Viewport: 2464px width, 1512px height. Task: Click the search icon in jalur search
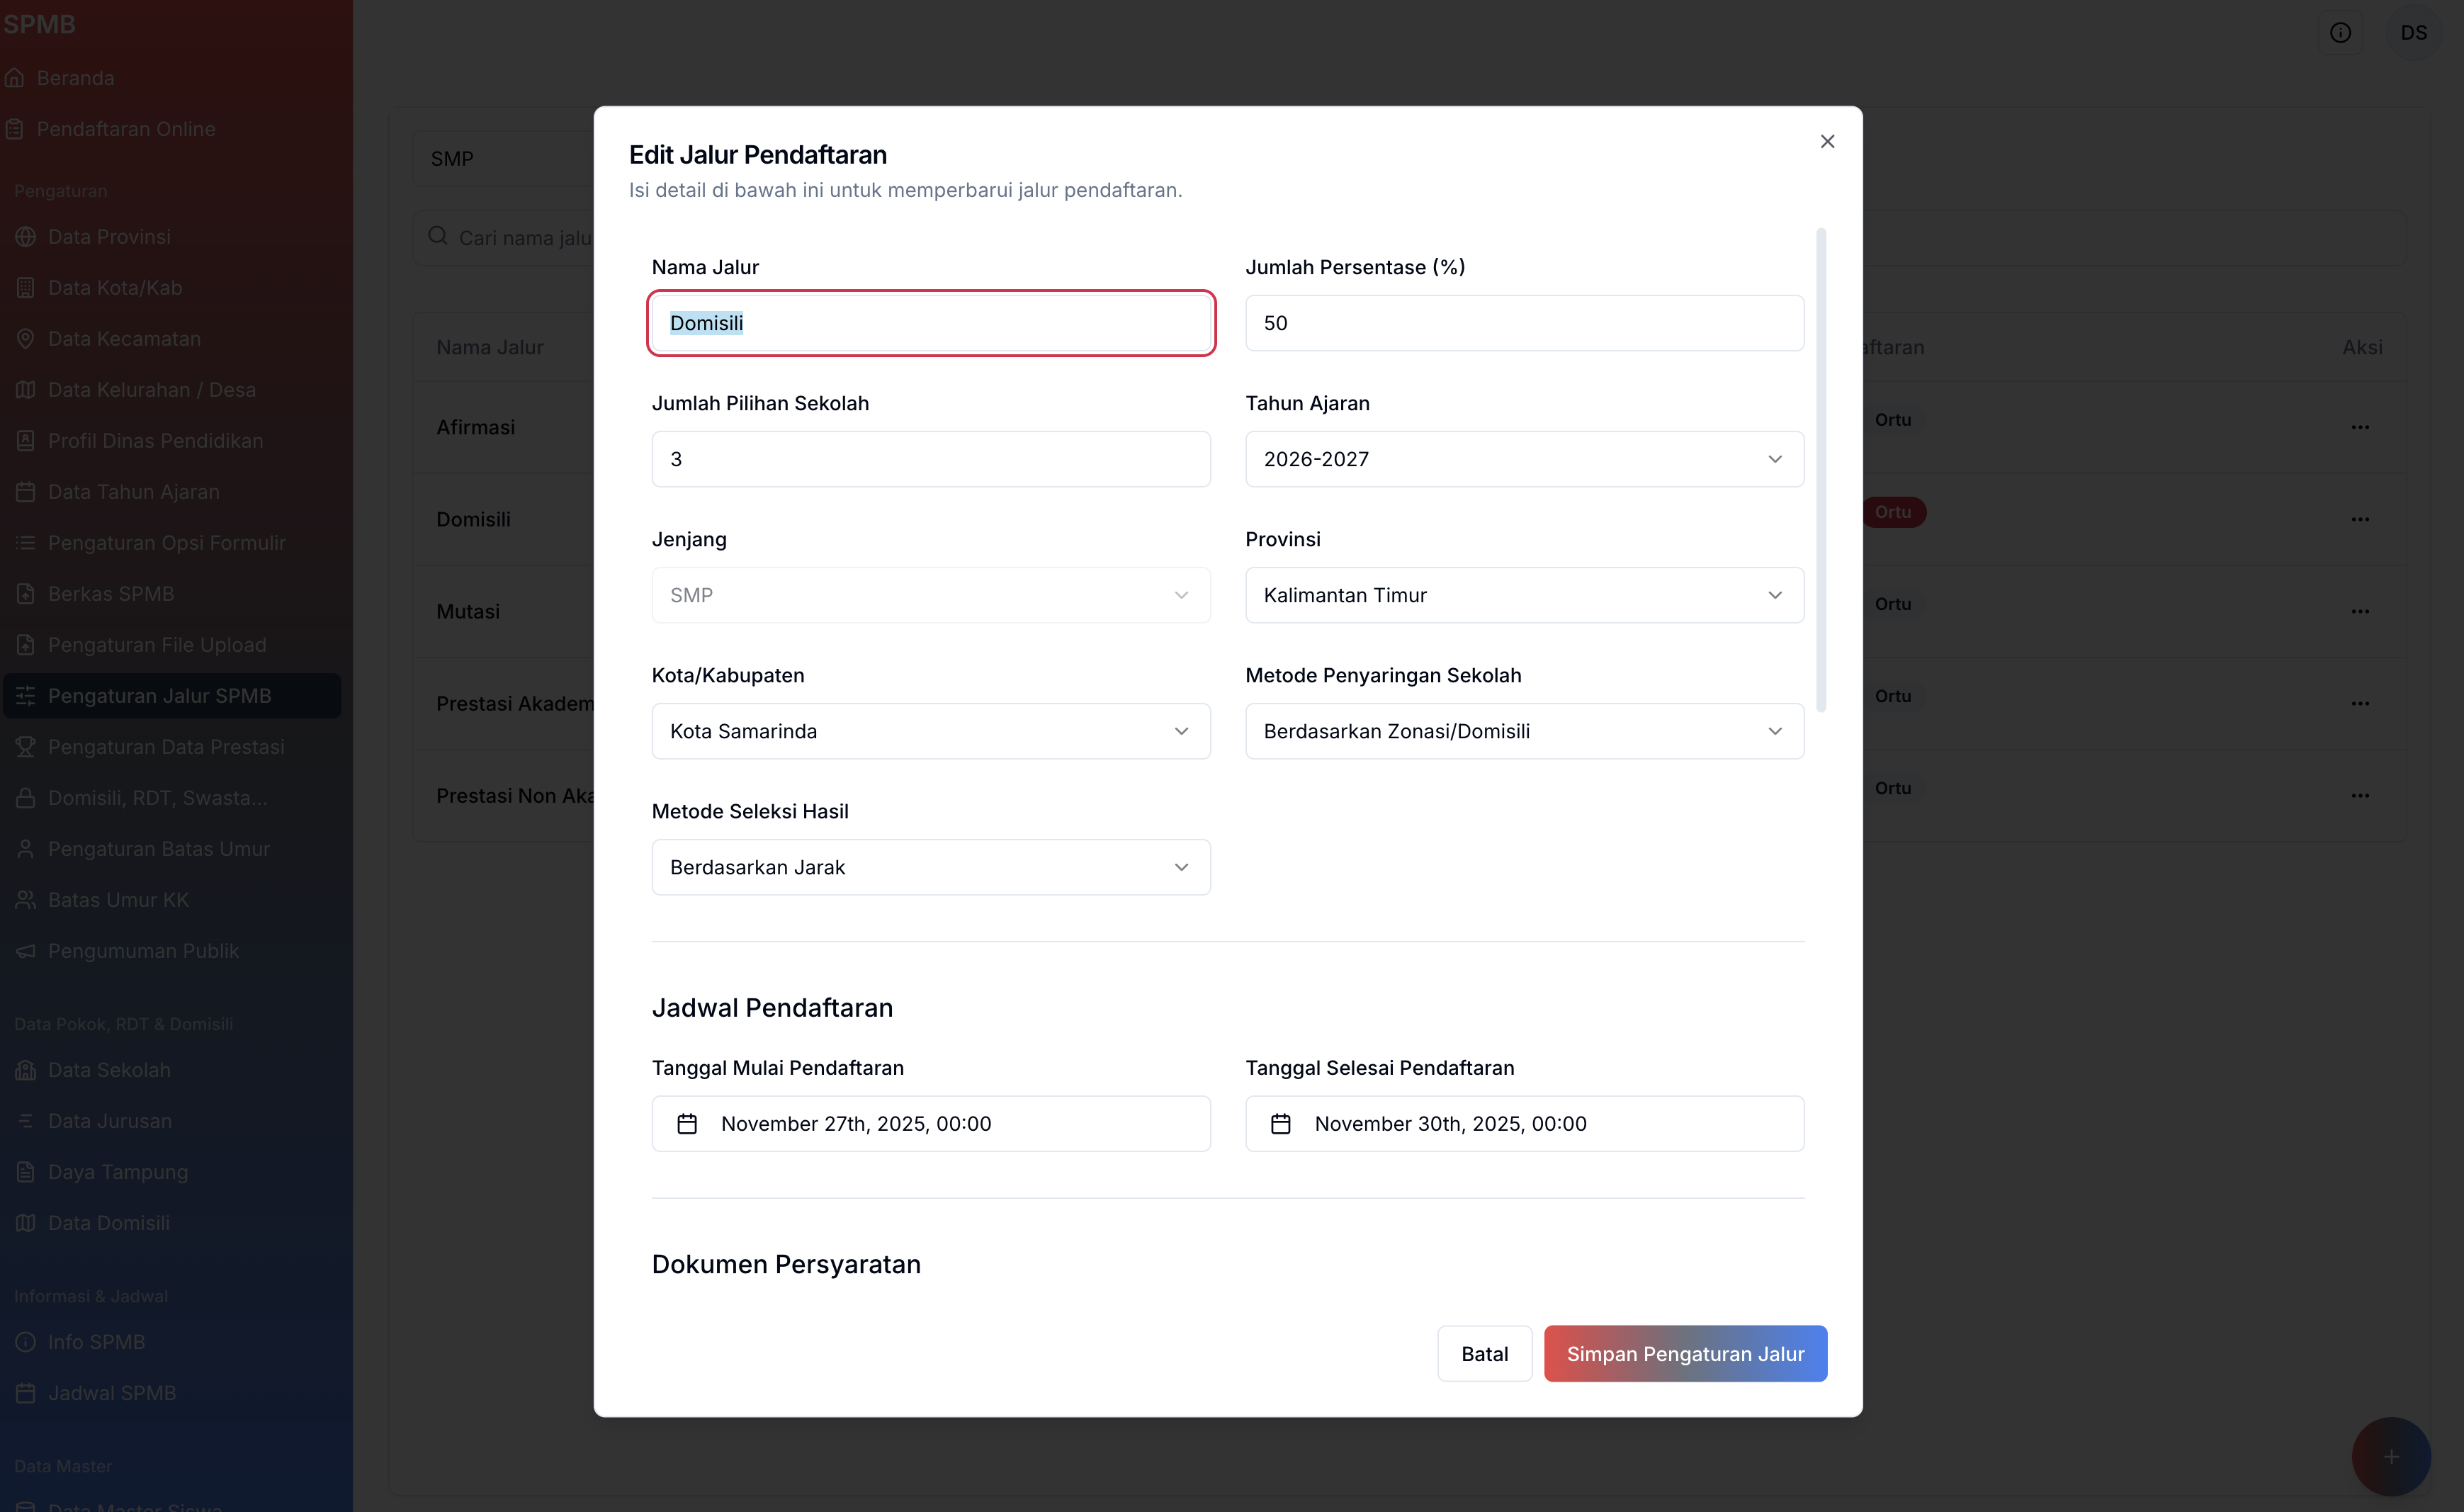click(438, 236)
